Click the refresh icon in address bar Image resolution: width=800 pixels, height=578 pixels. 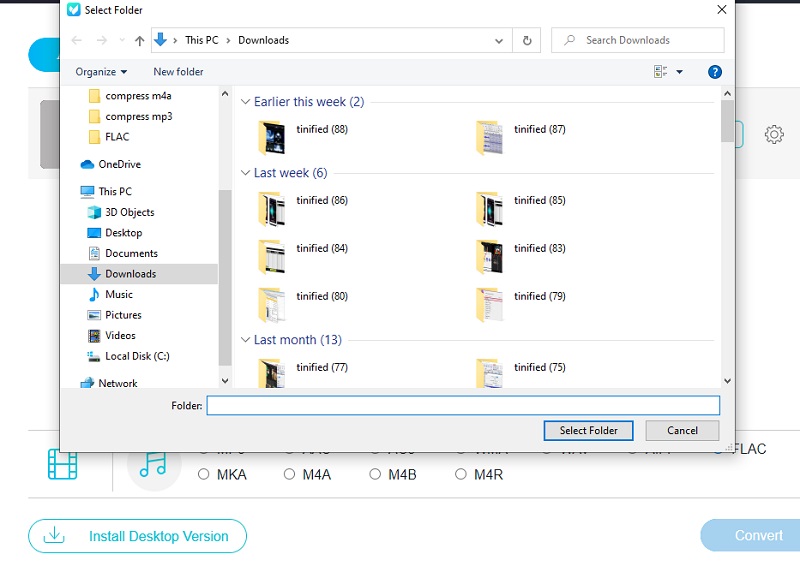click(528, 40)
